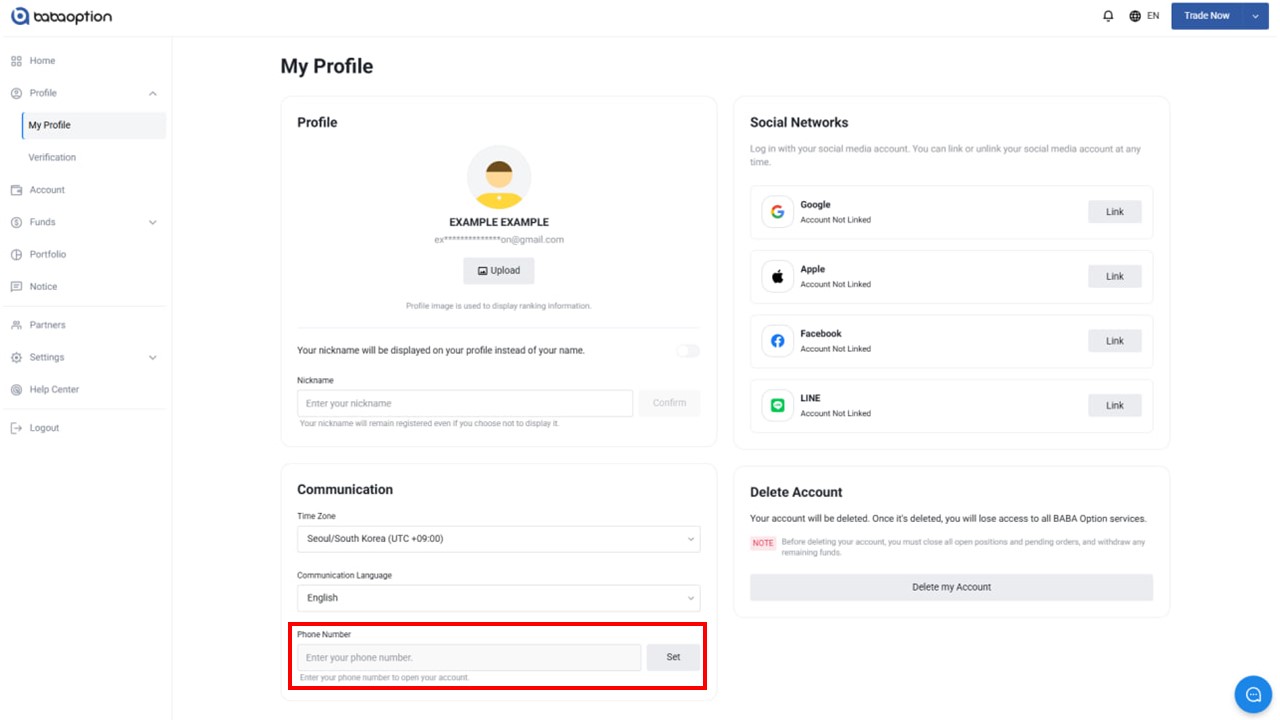This screenshot has height=720, width=1280.
Task: Click the phone number input field
Action: click(x=469, y=657)
